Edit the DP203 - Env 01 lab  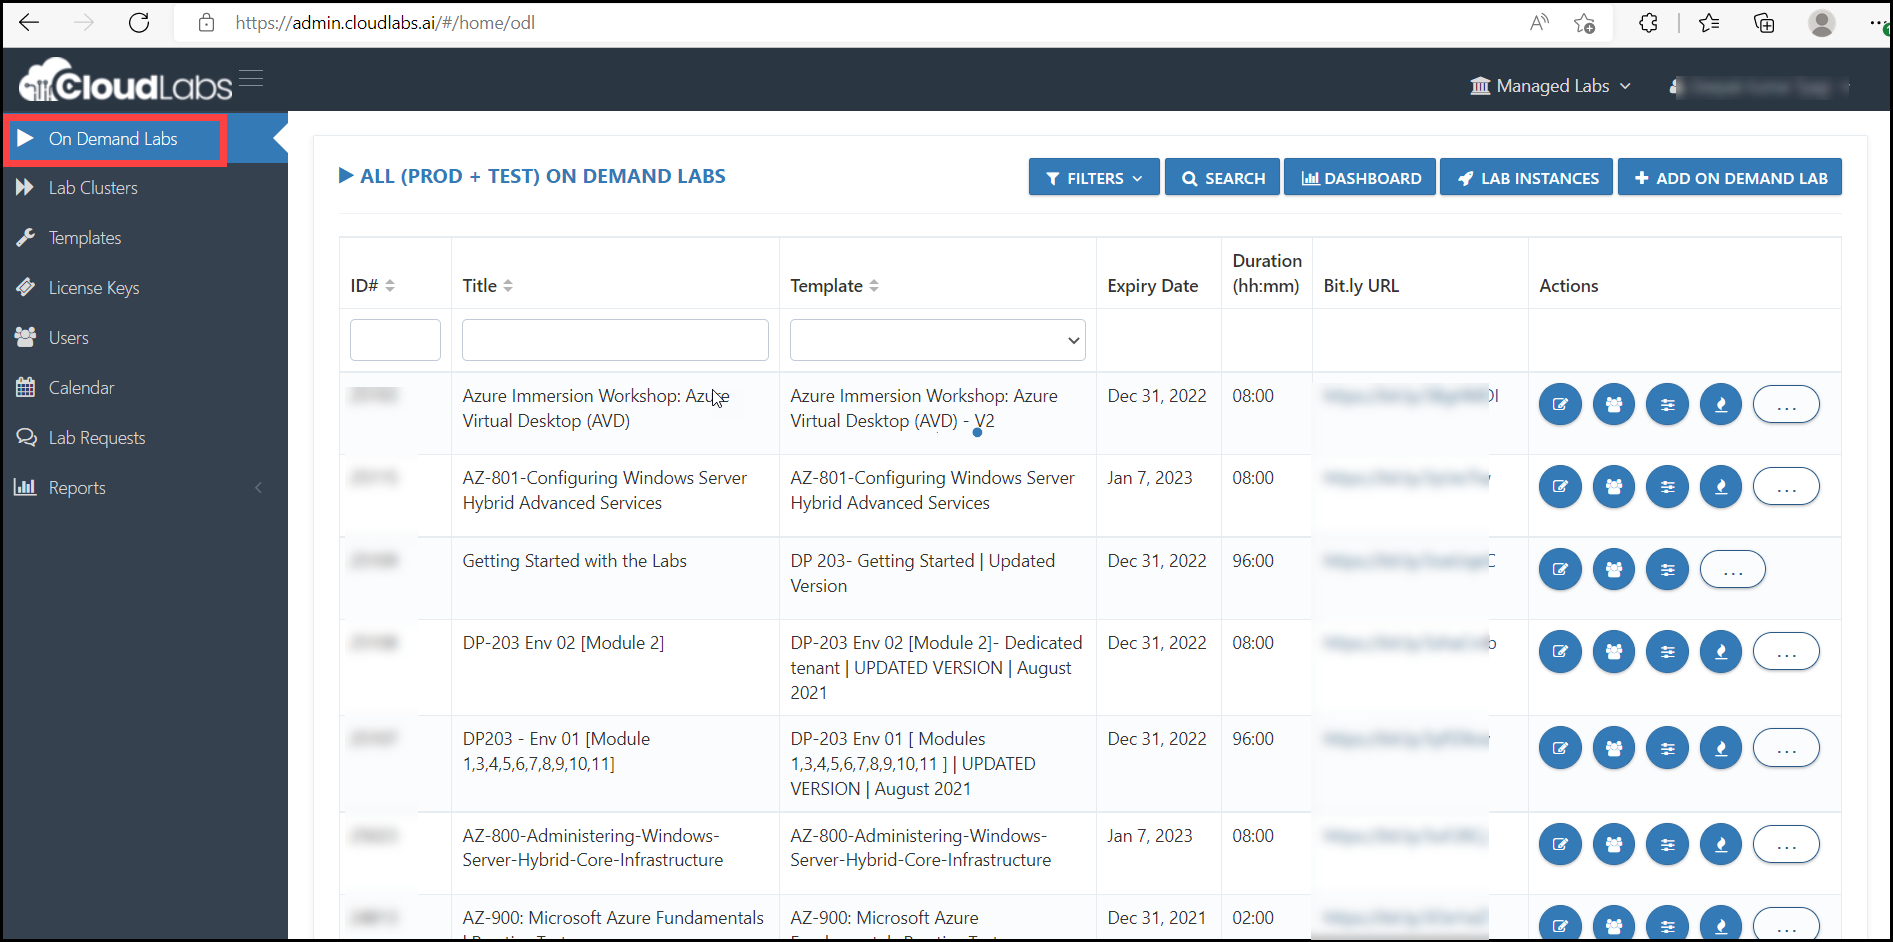pyautogui.click(x=1560, y=748)
